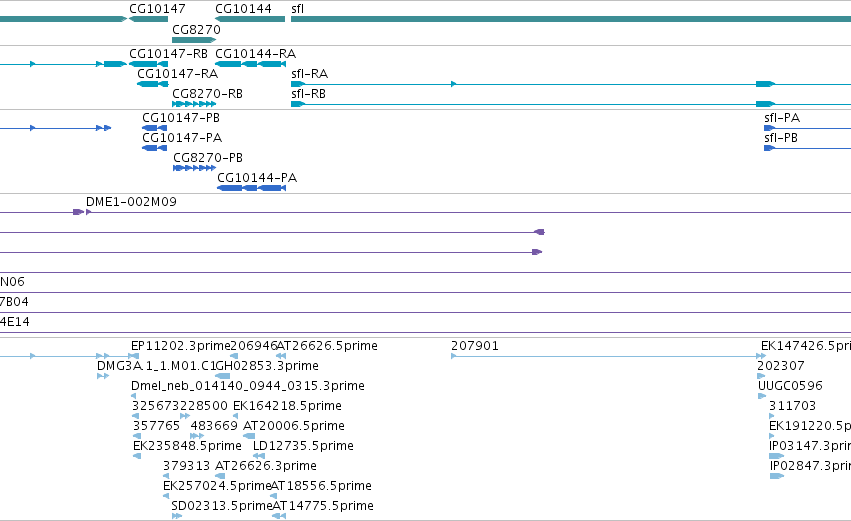Open the AT26626.3prime EST label
This screenshot has width=851, height=521.
(x=266, y=466)
